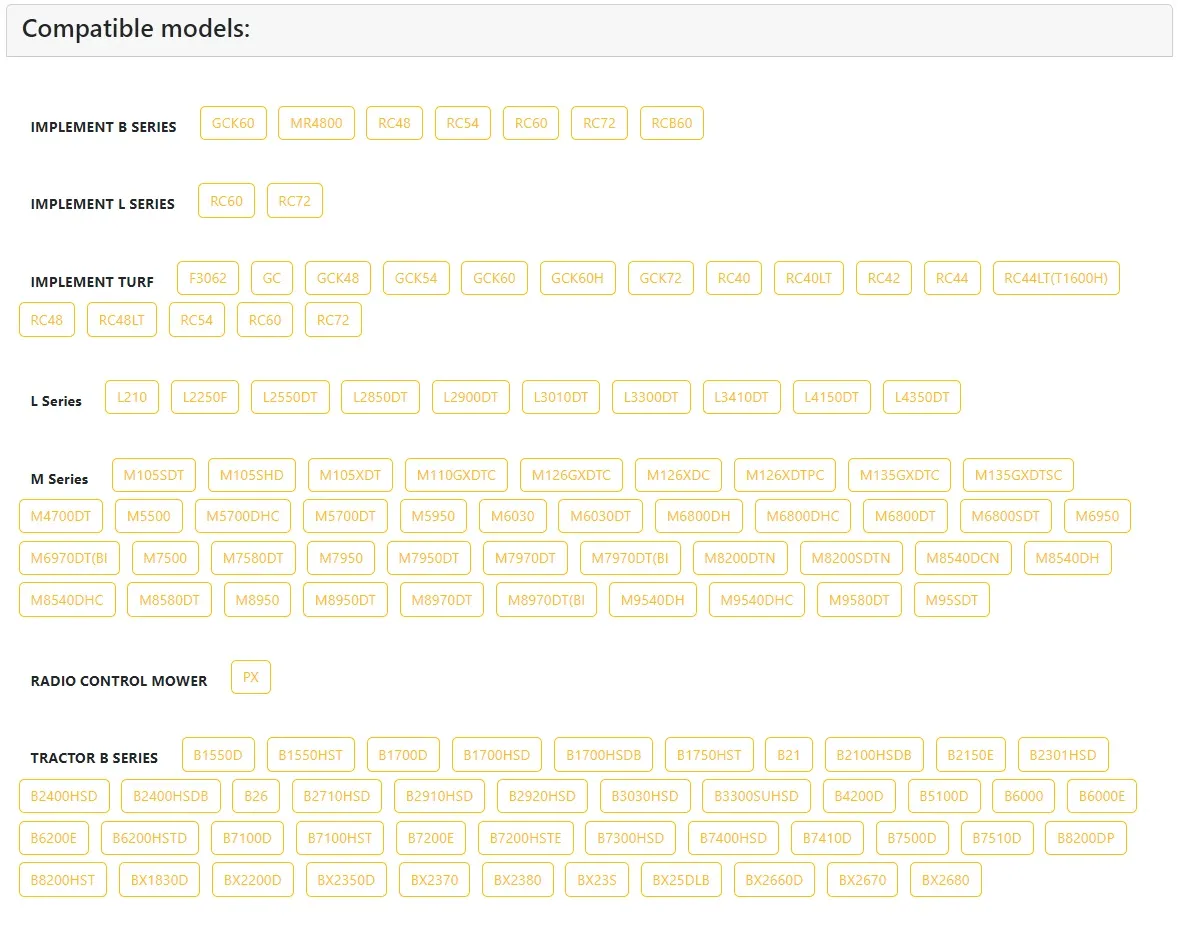Select the GCK48 model tag
The image size is (1182, 935).
point(338,278)
